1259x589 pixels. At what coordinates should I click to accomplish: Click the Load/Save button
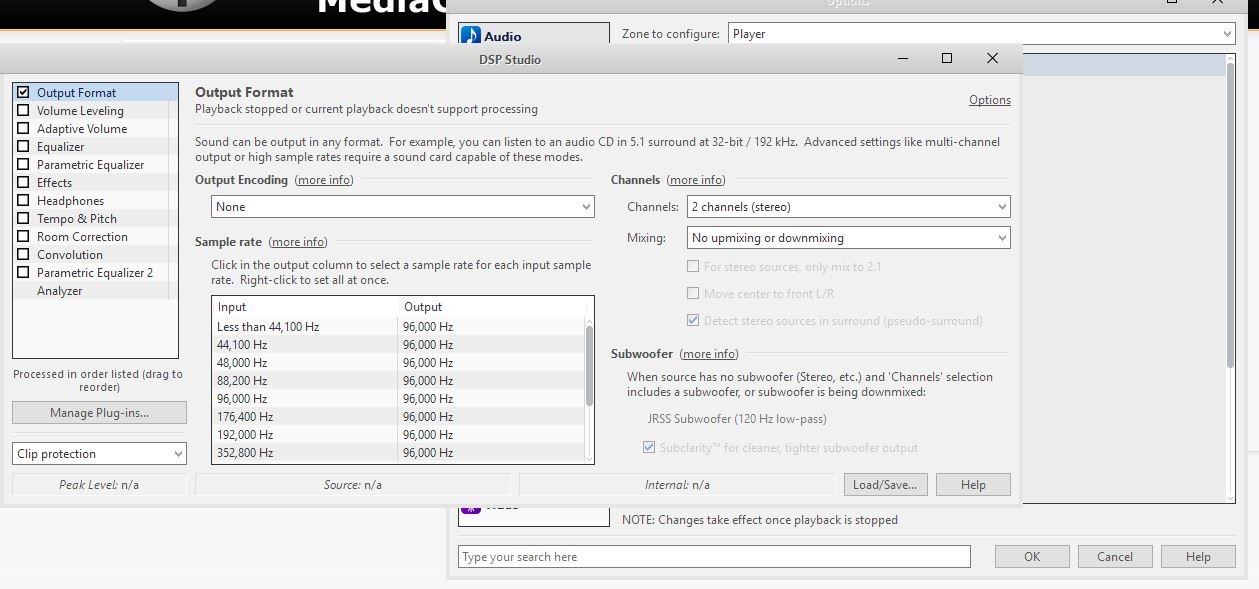pos(885,484)
